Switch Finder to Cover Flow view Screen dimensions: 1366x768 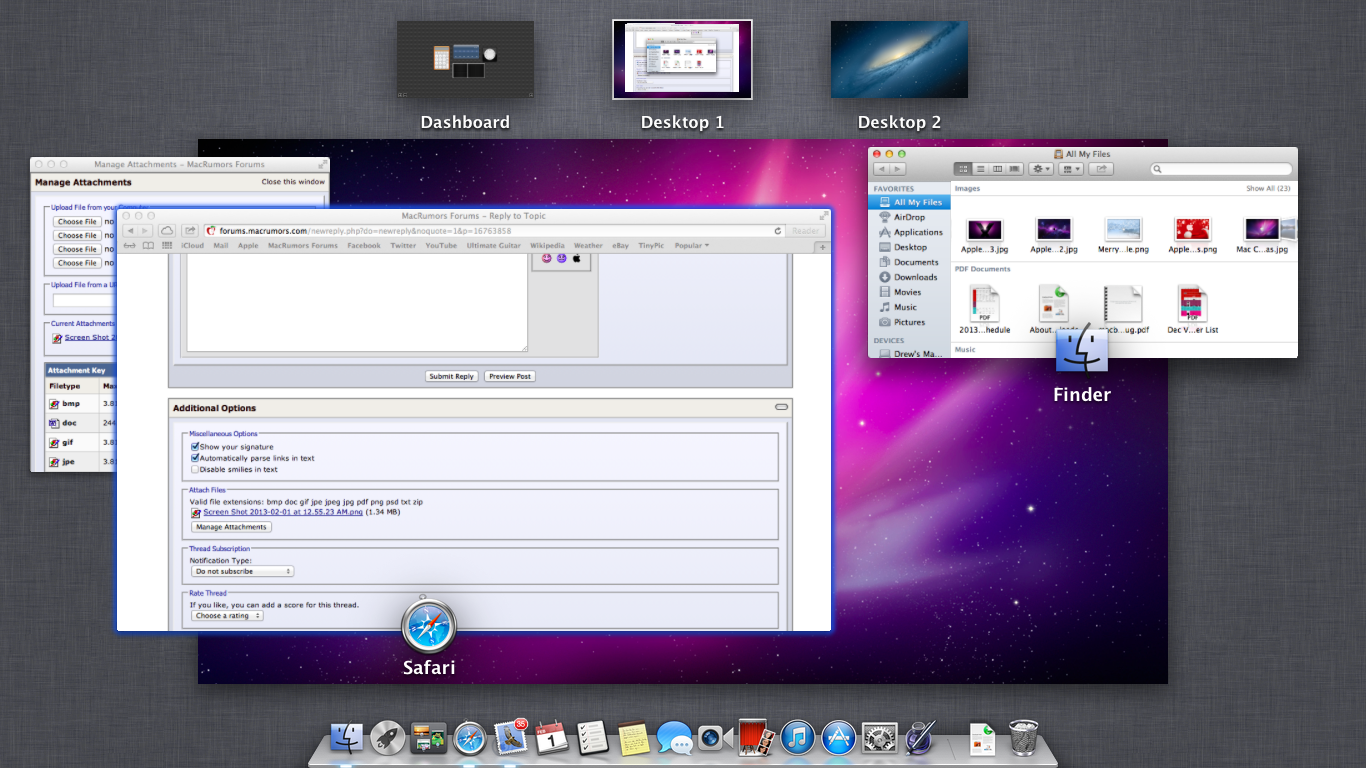pos(1015,169)
